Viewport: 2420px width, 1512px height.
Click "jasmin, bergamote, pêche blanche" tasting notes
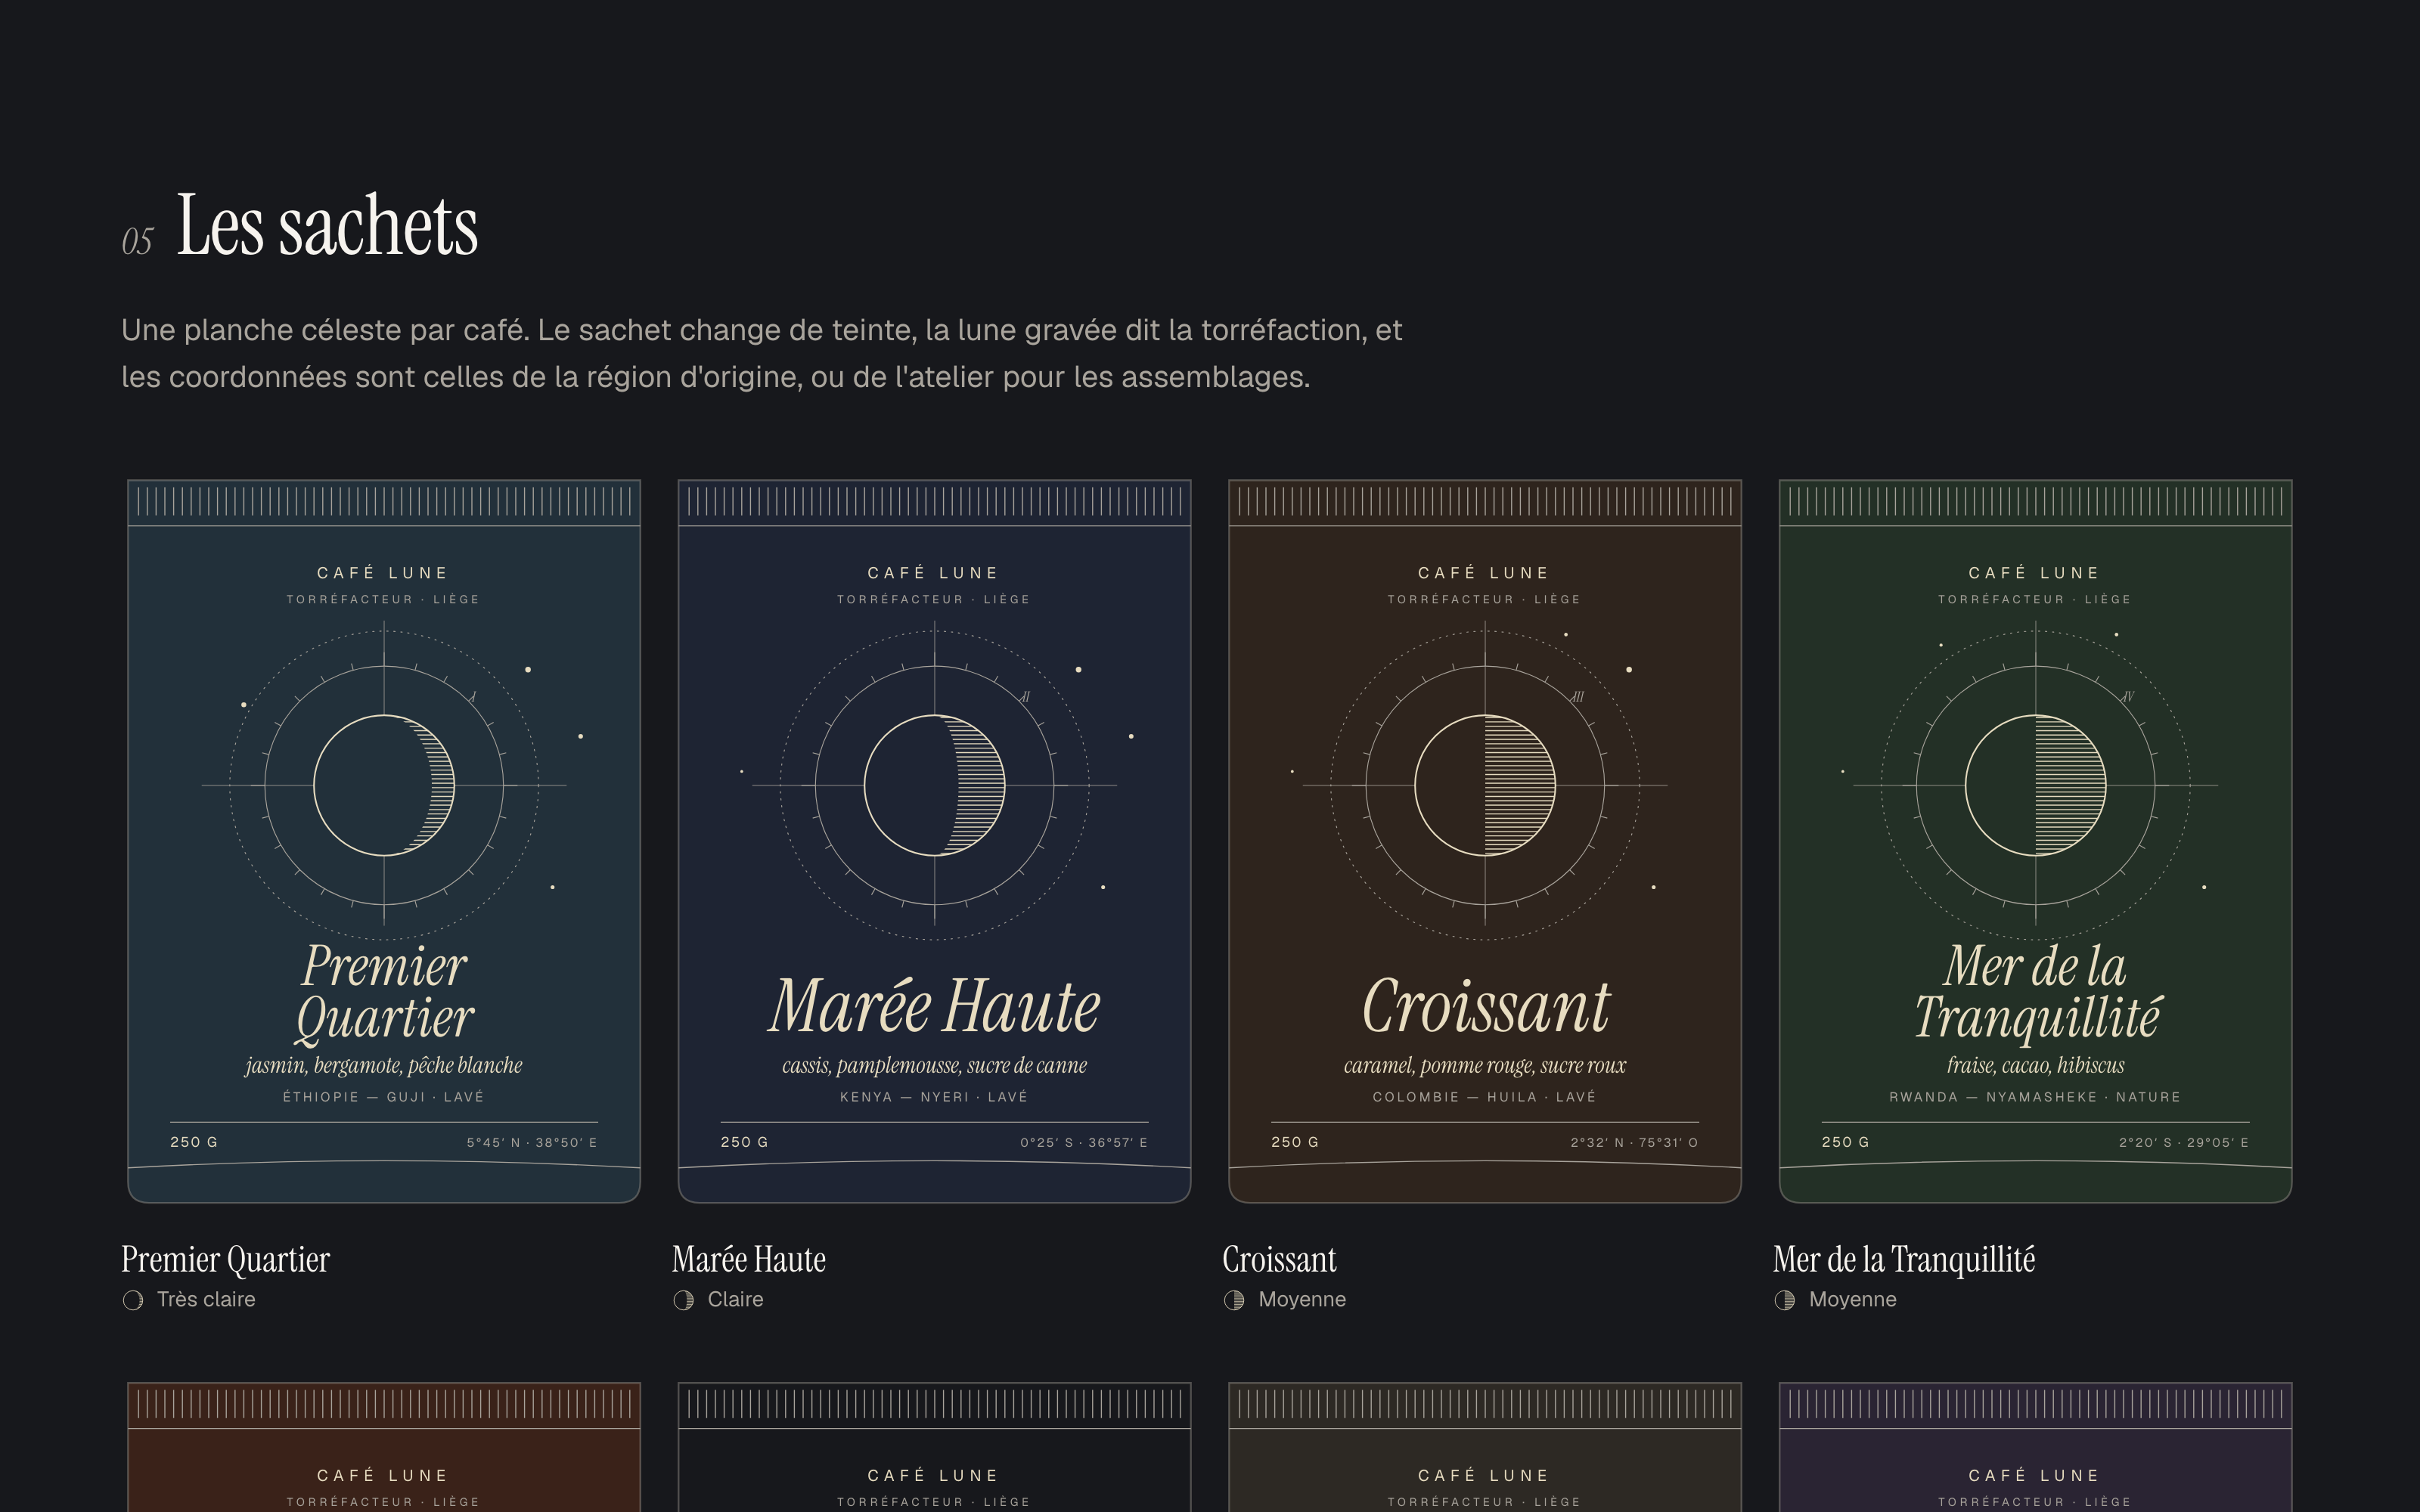384,1066
